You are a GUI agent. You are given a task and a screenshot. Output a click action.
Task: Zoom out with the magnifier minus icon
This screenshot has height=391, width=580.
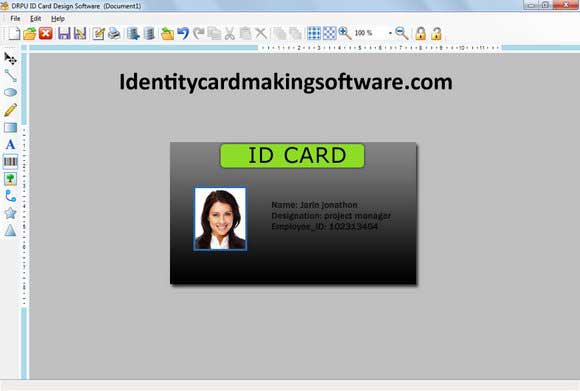click(402, 33)
